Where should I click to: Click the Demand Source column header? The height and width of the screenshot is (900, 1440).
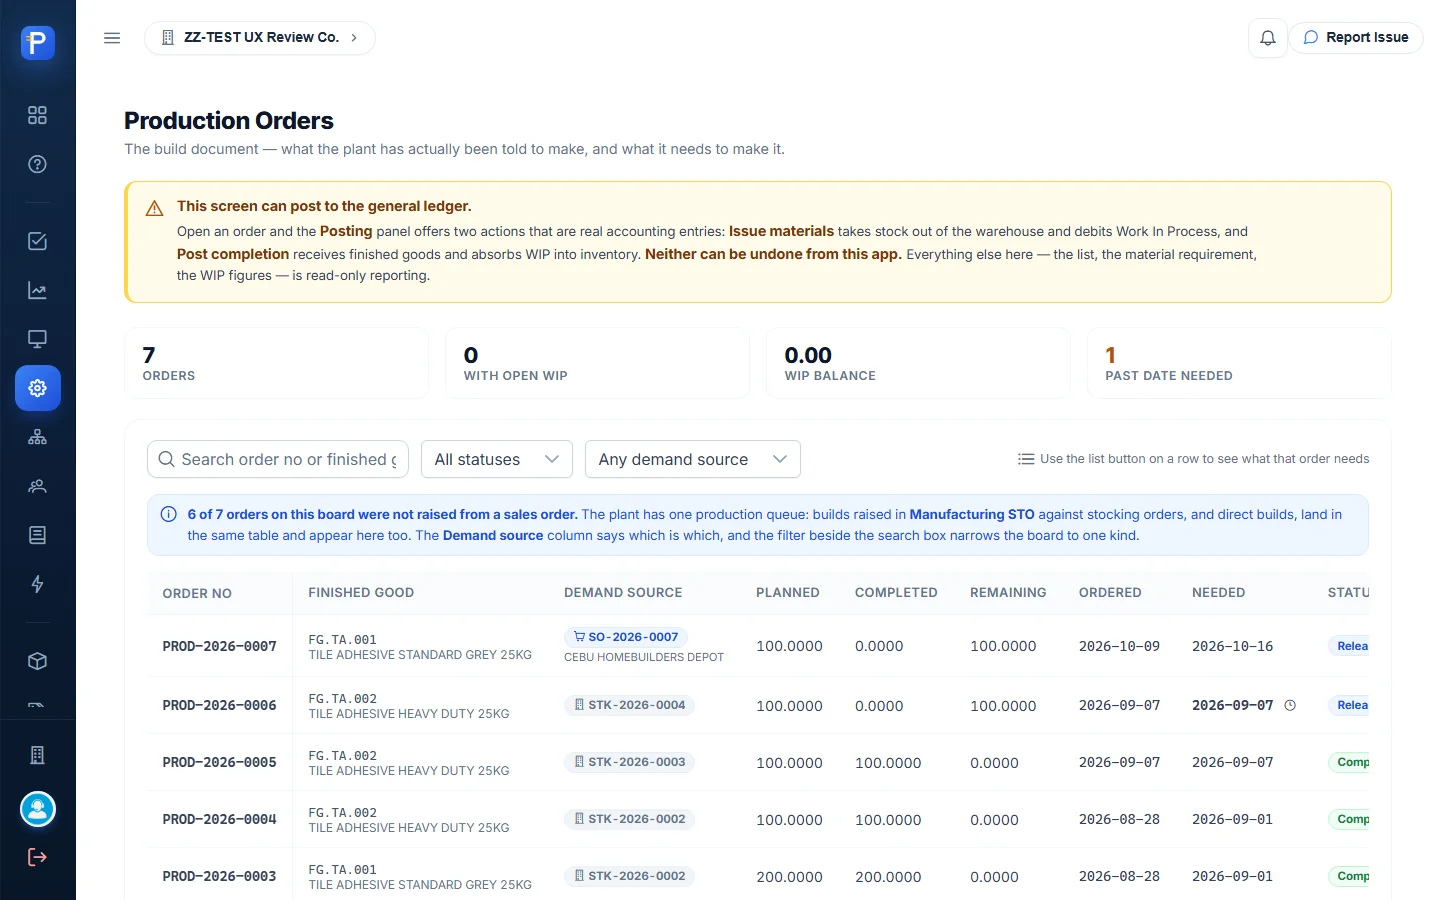click(x=623, y=593)
